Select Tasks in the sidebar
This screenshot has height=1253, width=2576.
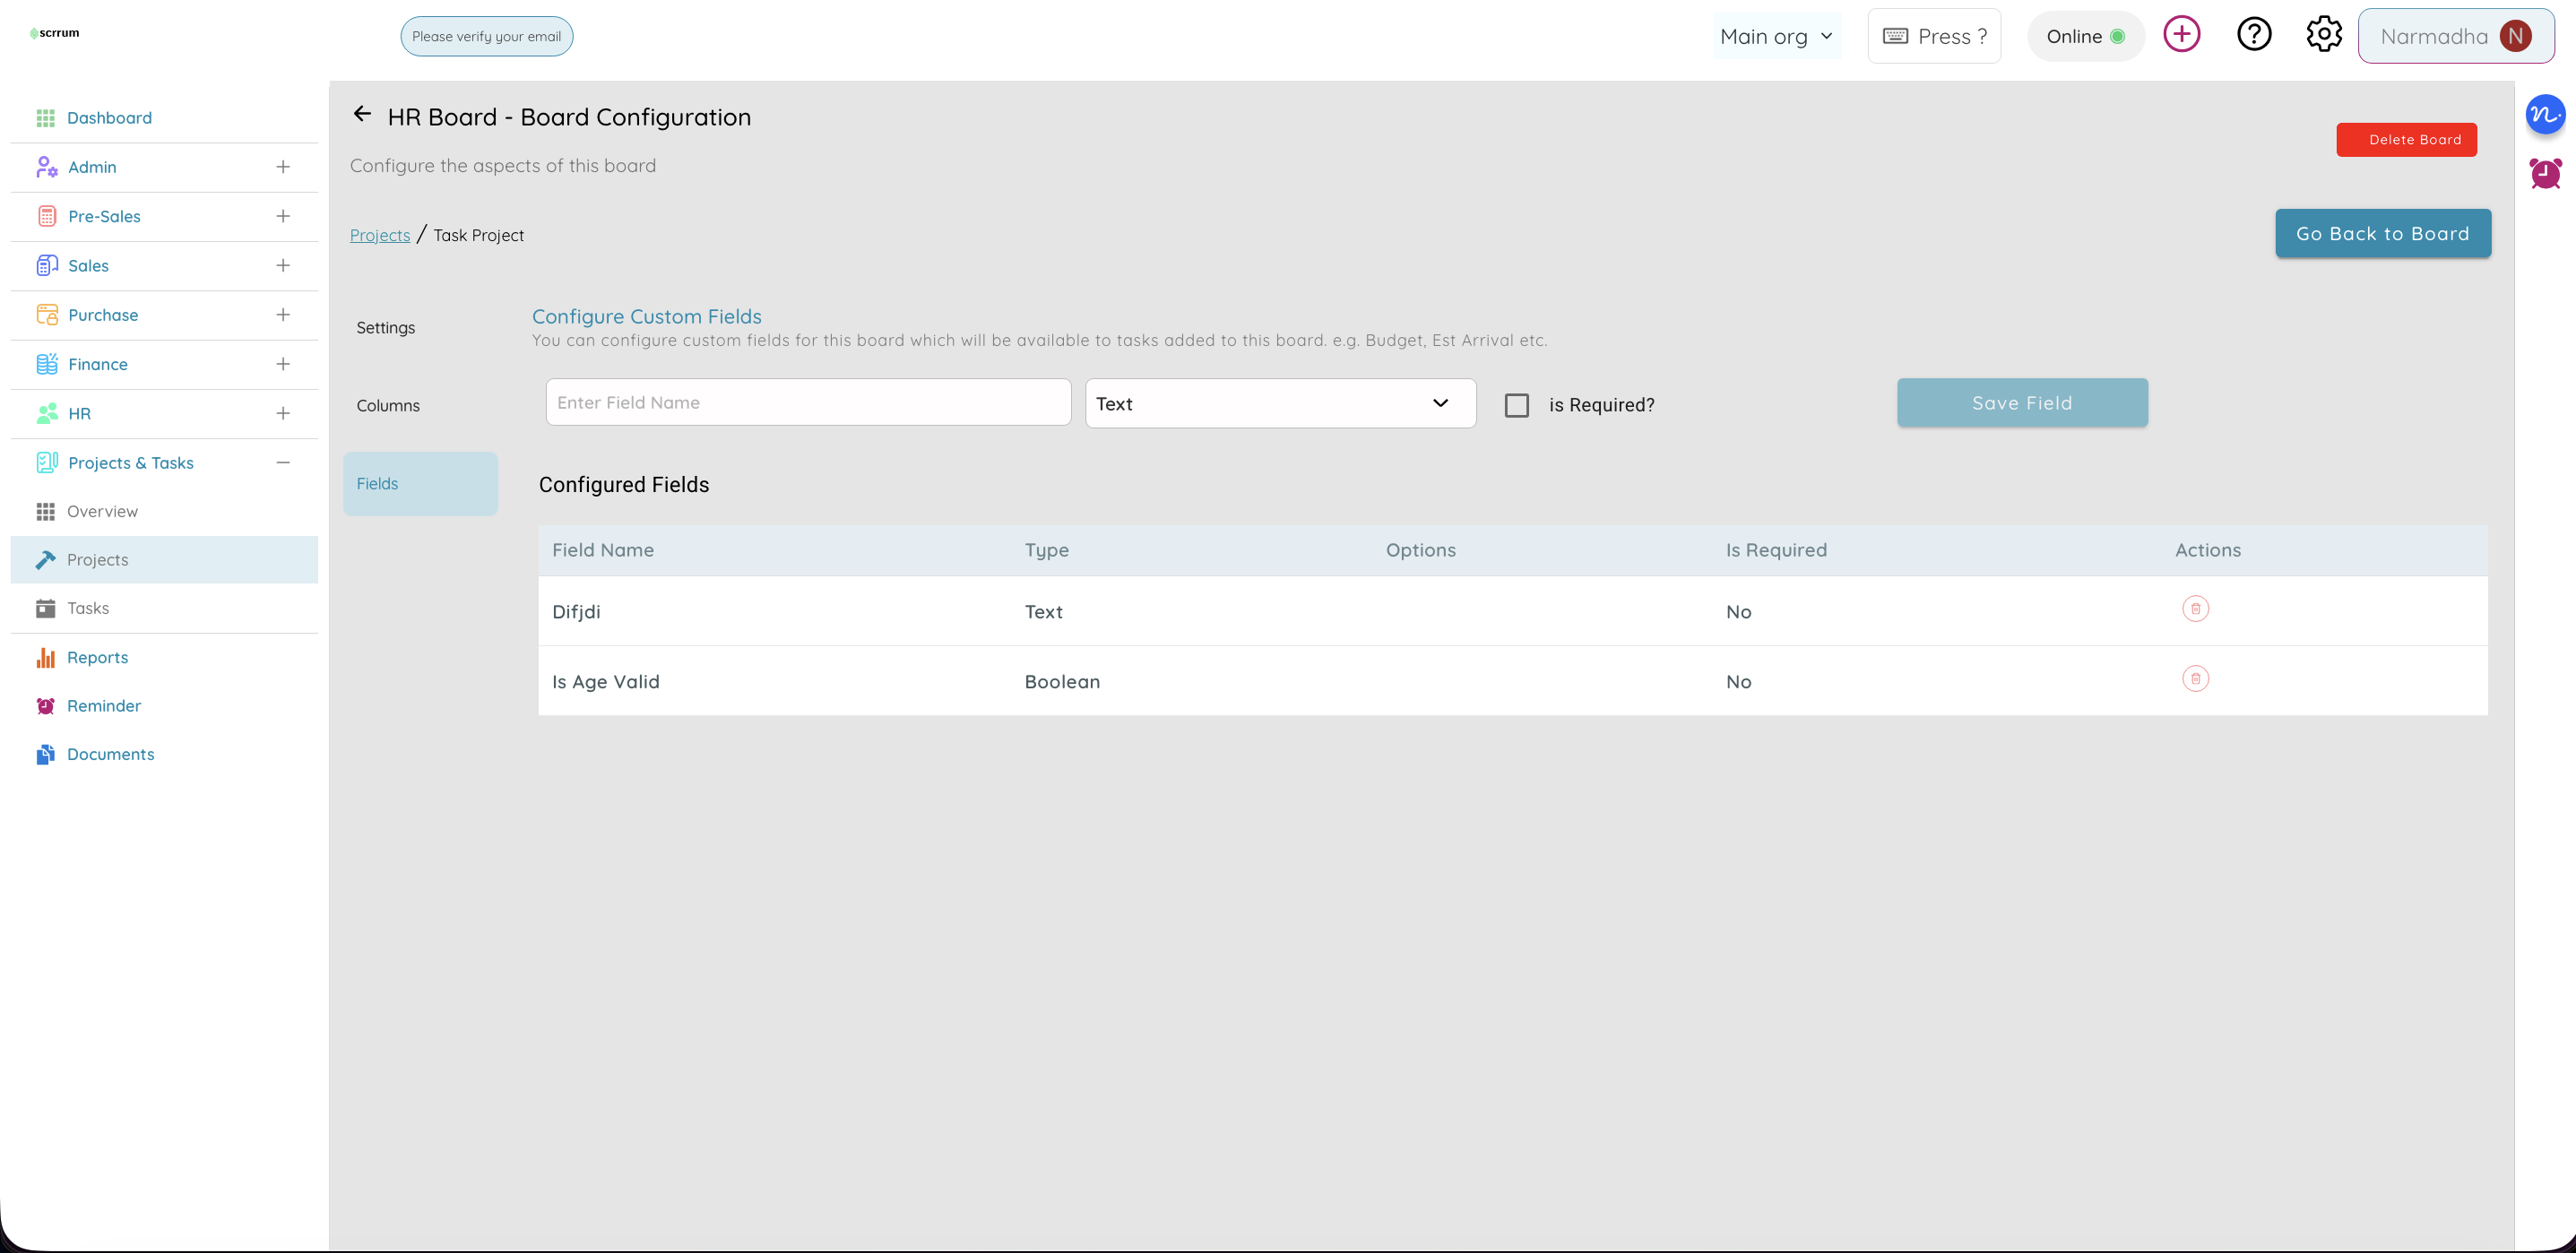88,607
